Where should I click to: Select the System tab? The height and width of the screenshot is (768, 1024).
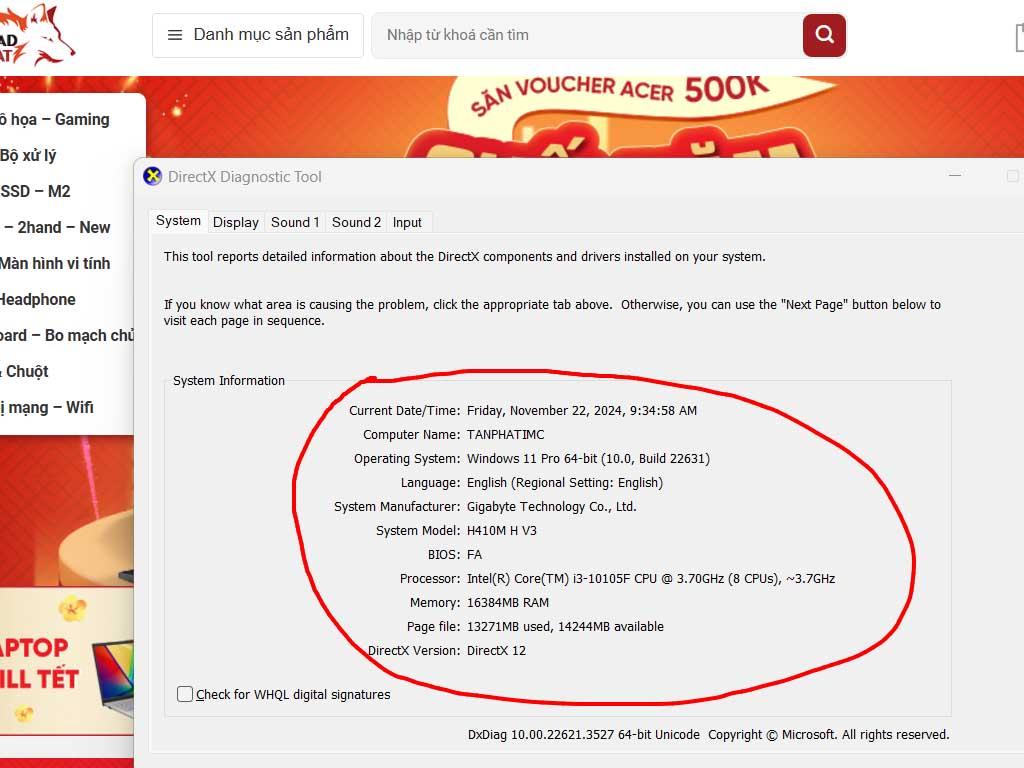coord(178,221)
